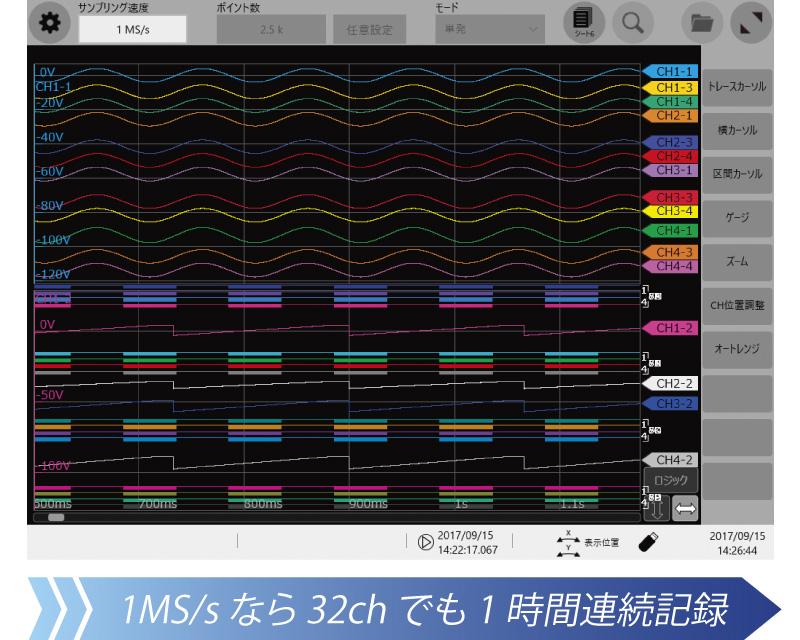Viewport: 800px width, 640px height.
Task: Click the ポイント数 2.5 k field
Action: click(271, 29)
